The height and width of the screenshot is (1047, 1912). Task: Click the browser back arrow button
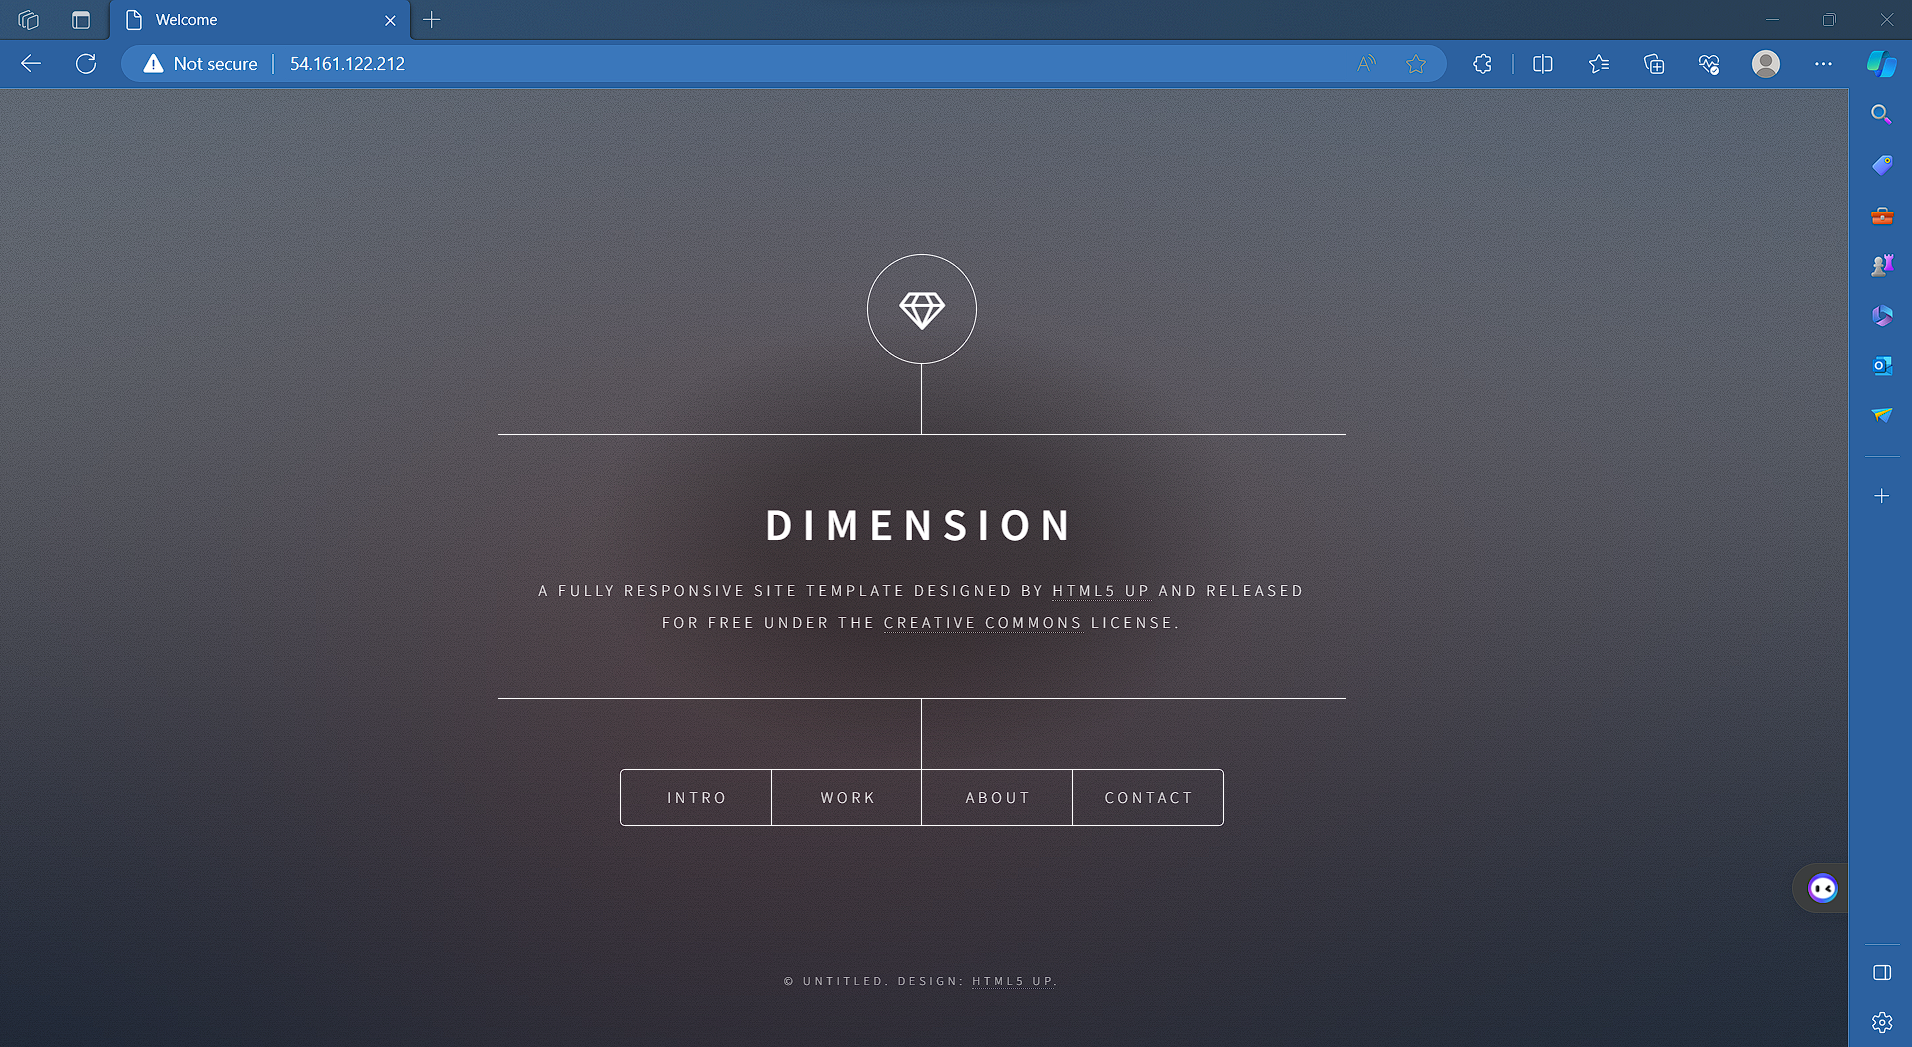coord(31,64)
